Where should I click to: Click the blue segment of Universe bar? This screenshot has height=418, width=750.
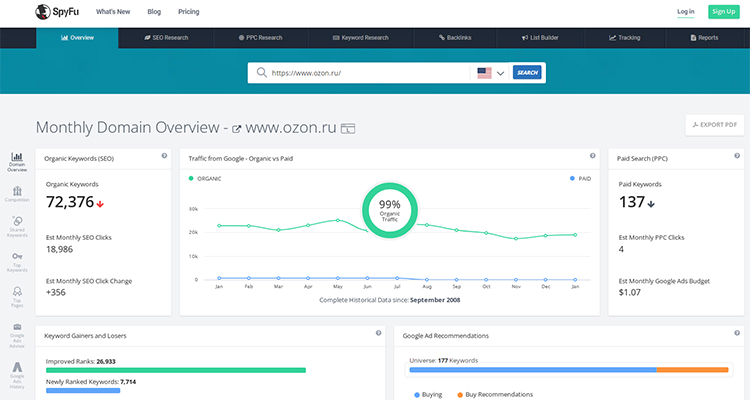tap(533, 370)
